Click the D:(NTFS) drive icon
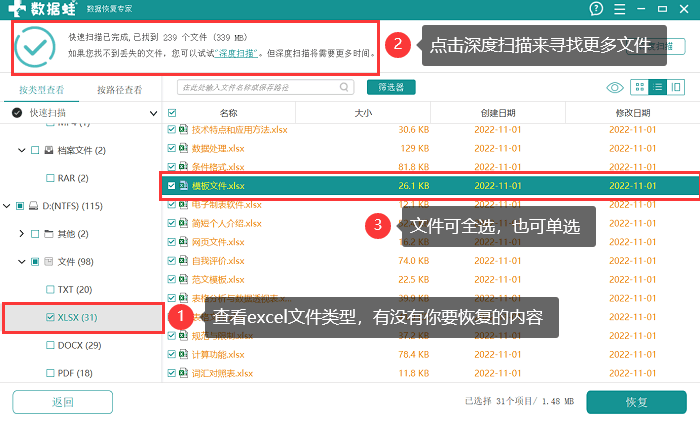Image resolution: width=700 pixels, height=426 pixels. (33, 206)
